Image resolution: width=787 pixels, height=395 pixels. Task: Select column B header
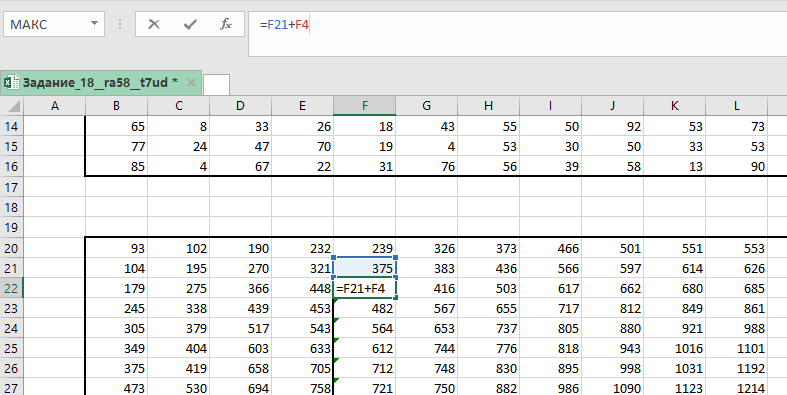[x=116, y=106]
